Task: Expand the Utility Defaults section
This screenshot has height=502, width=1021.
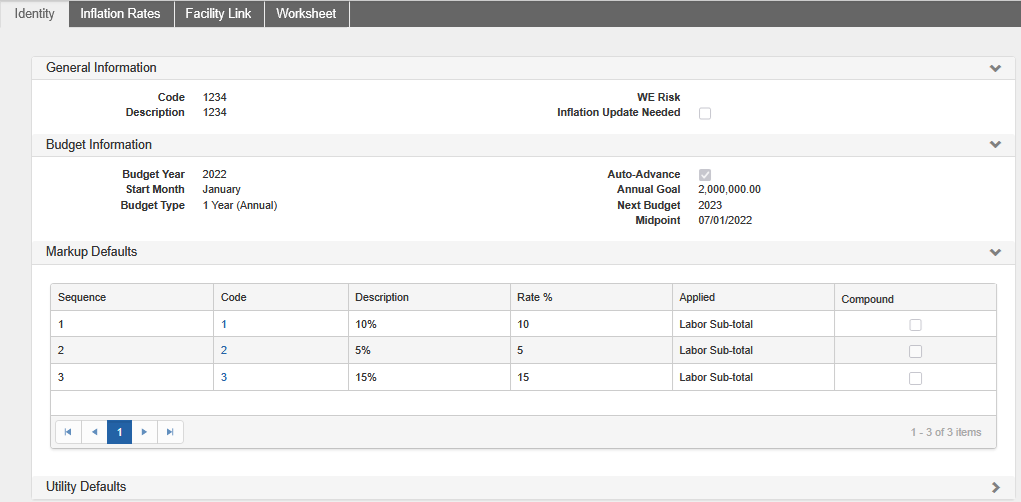Action: [995, 487]
